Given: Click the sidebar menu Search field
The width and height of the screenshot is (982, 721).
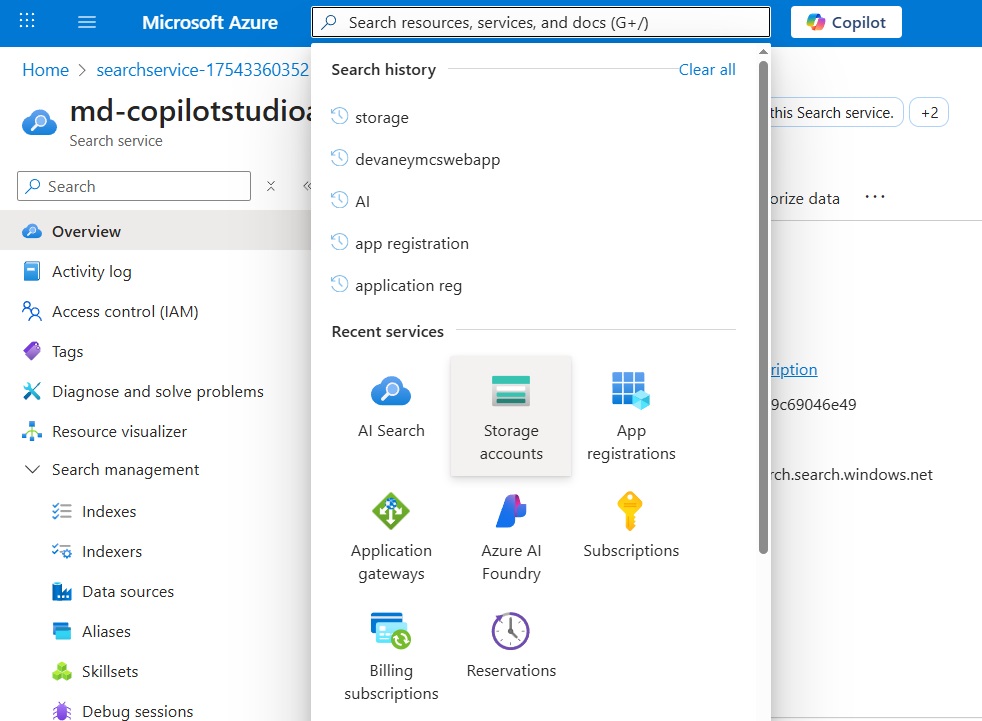Looking at the screenshot, I should (x=134, y=186).
